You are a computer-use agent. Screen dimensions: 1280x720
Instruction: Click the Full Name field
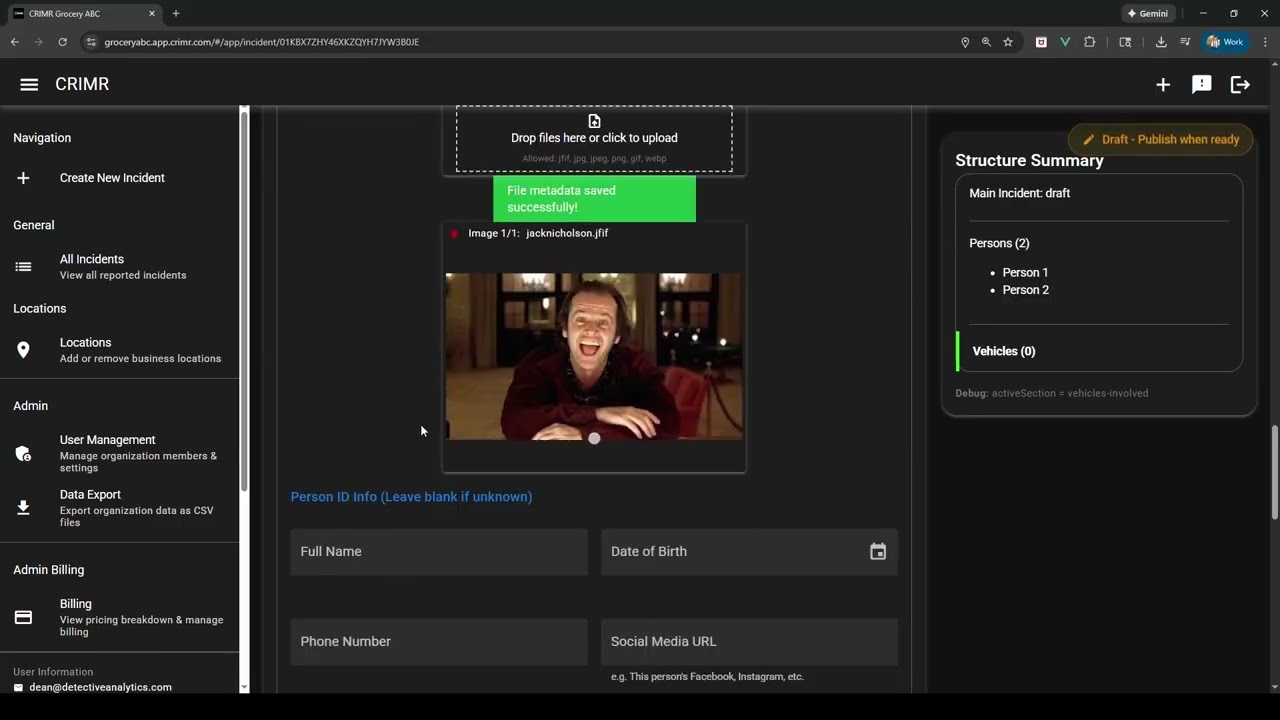(439, 552)
